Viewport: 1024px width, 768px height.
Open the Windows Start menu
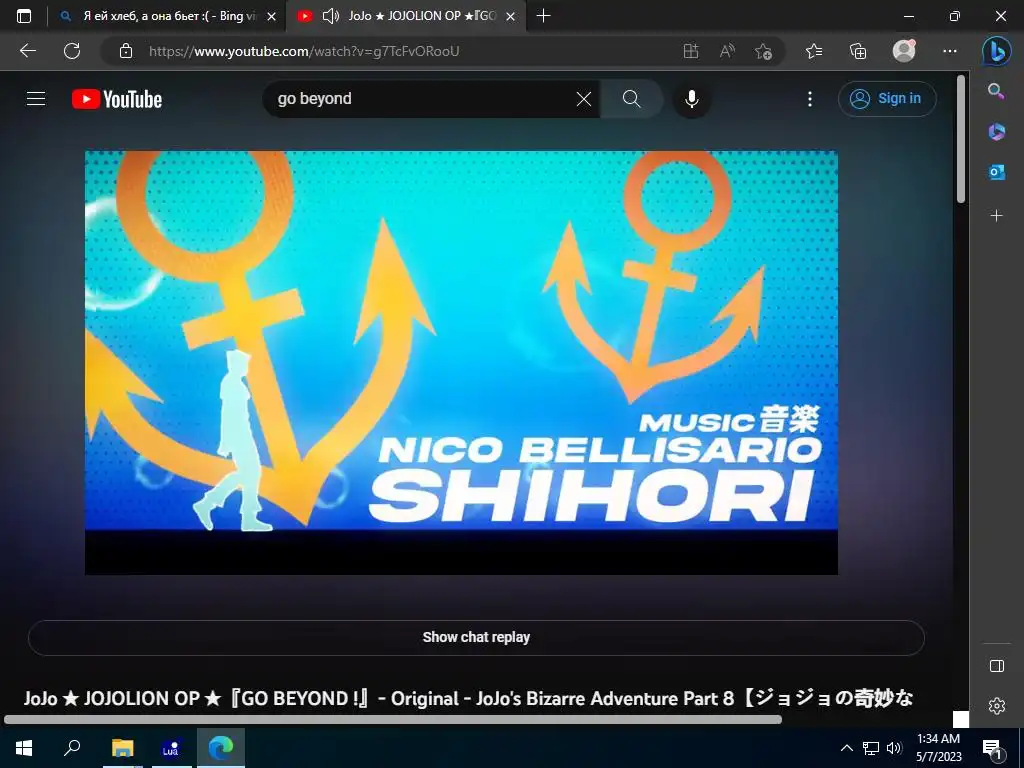point(24,748)
